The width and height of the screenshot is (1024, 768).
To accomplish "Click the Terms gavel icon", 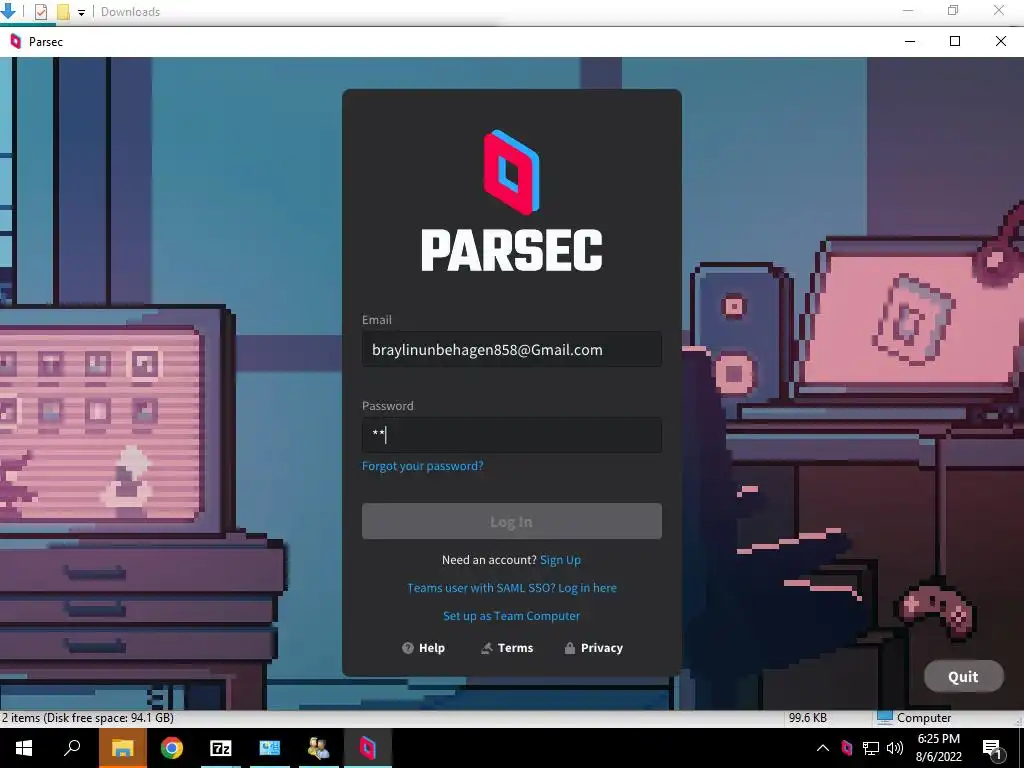I will [x=487, y=648].
